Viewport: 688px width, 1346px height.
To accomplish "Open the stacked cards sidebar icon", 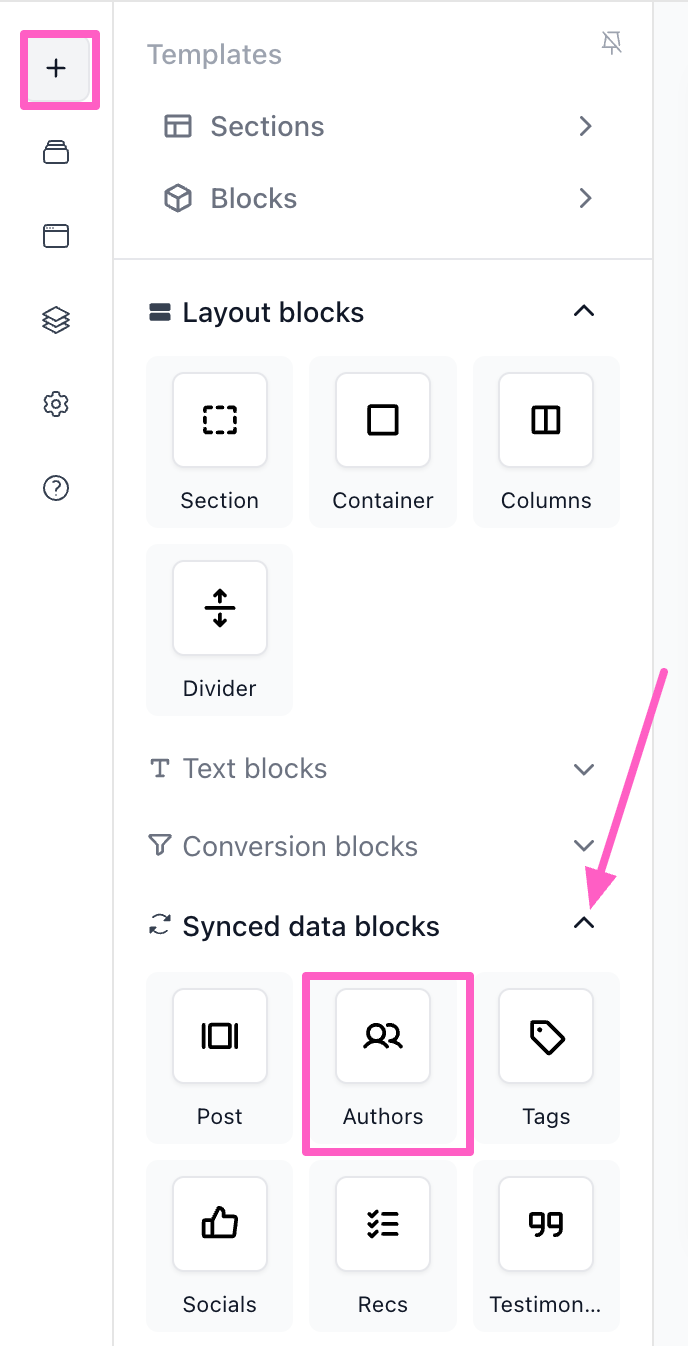I will [x=56, y=152].
